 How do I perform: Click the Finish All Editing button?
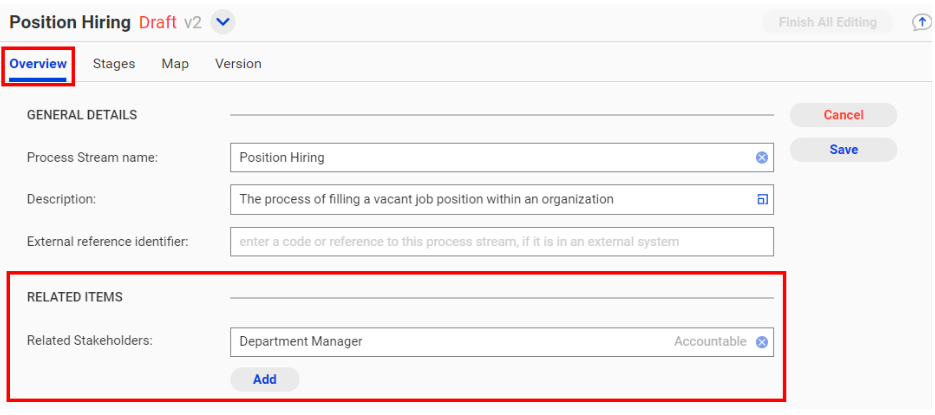tap(828, 23)
